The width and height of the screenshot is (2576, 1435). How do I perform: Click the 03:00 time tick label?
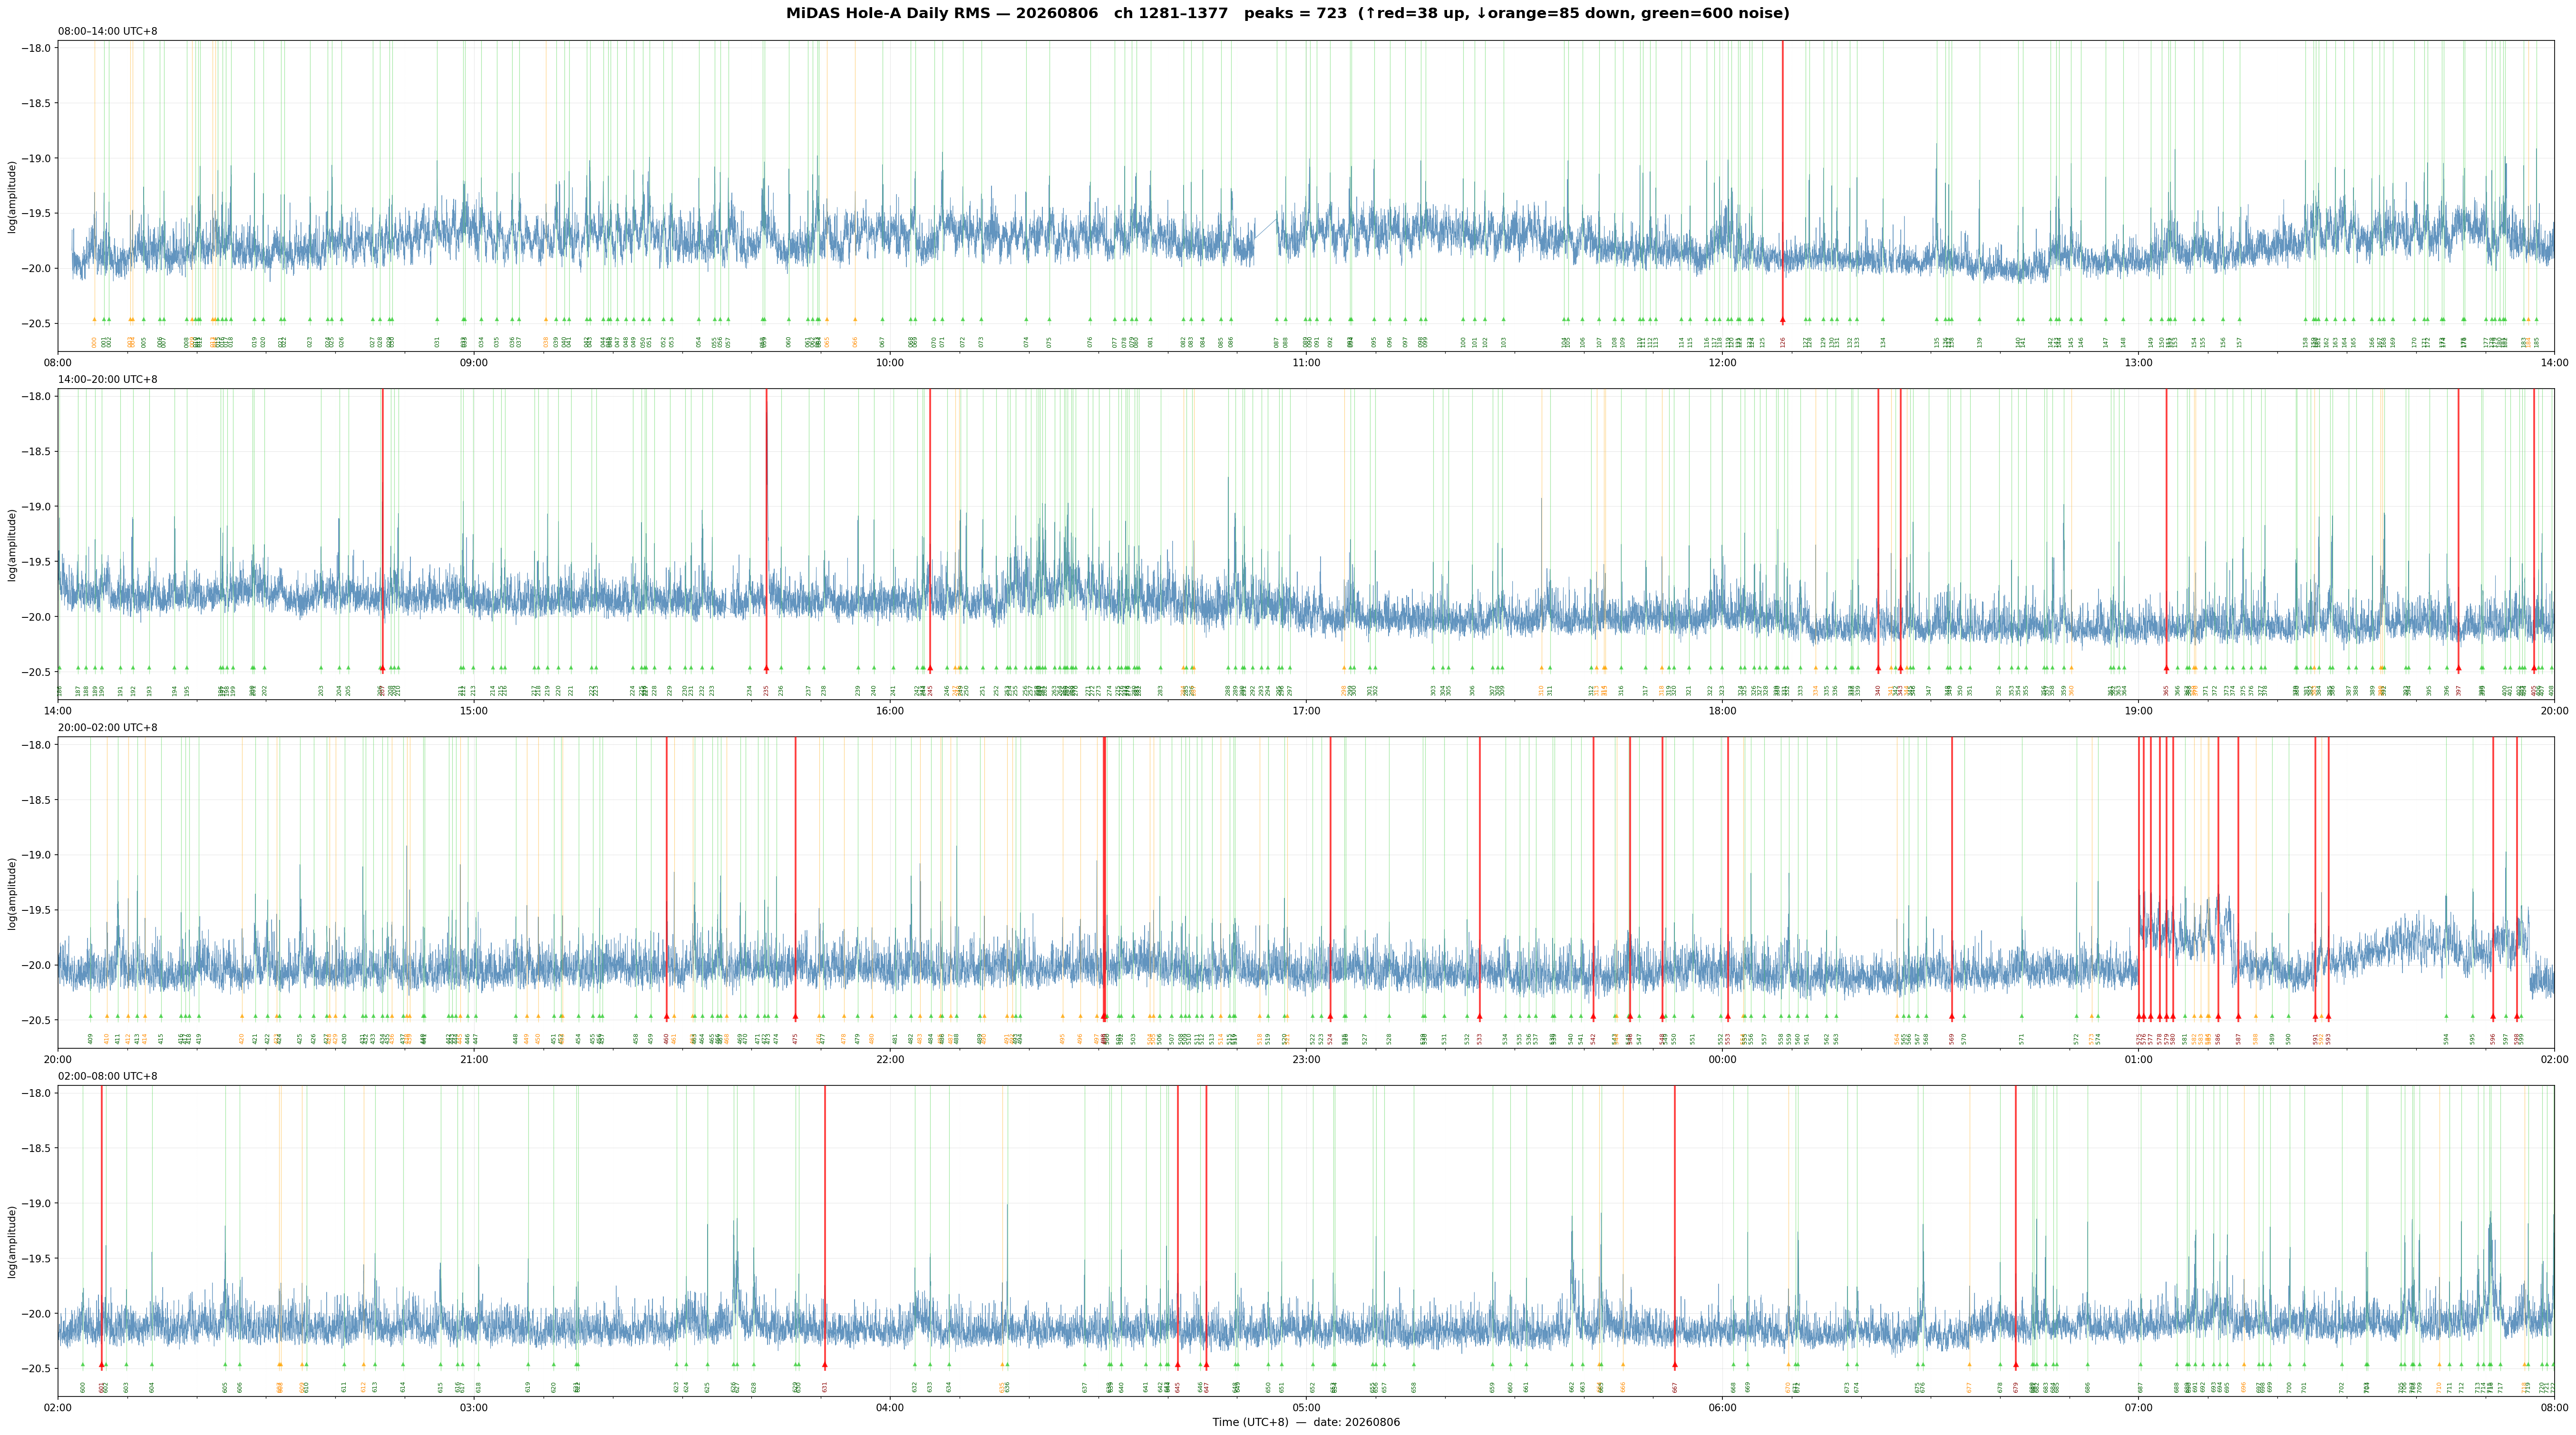click(474, 1408)
